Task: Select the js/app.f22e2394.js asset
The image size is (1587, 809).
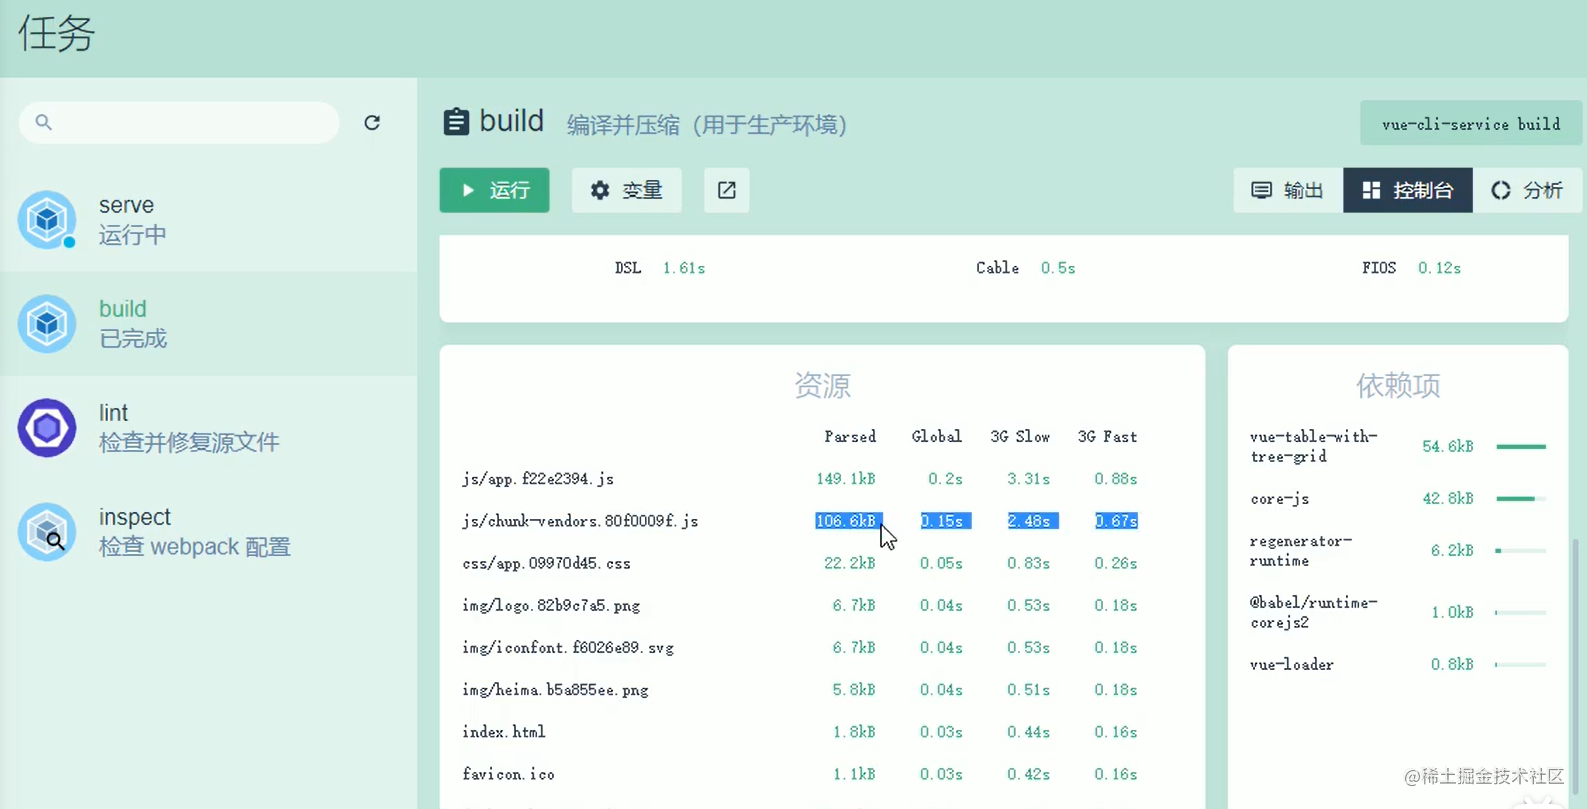Action: coord(538,479)
